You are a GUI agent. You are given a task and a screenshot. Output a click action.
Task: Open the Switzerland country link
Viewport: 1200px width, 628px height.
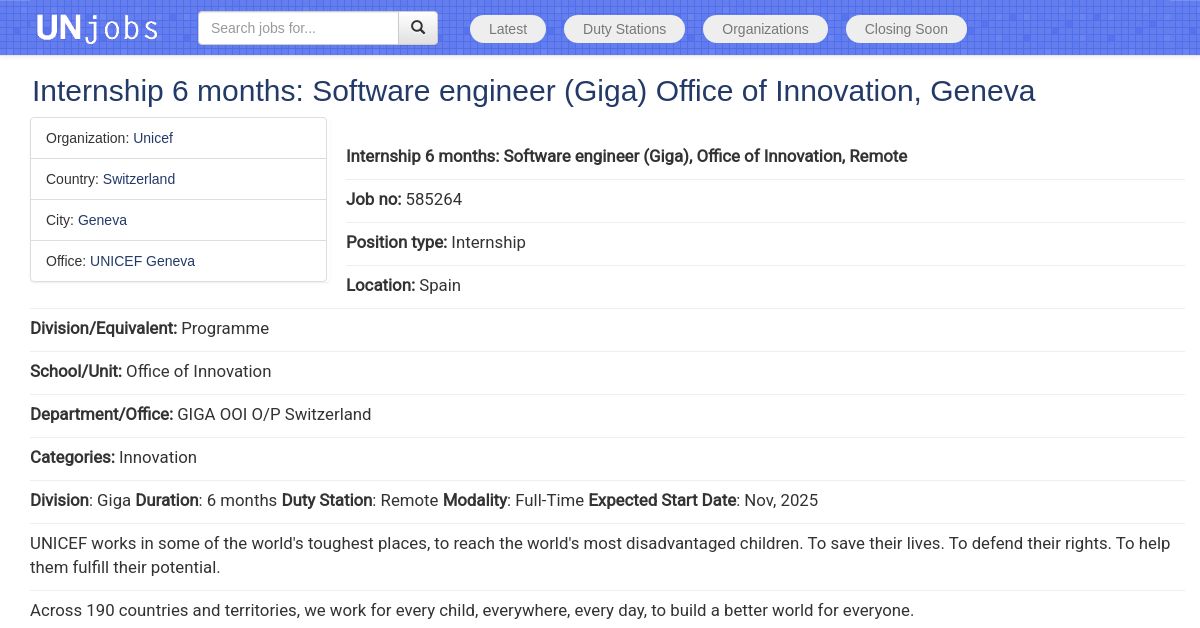tap(139, 179)
